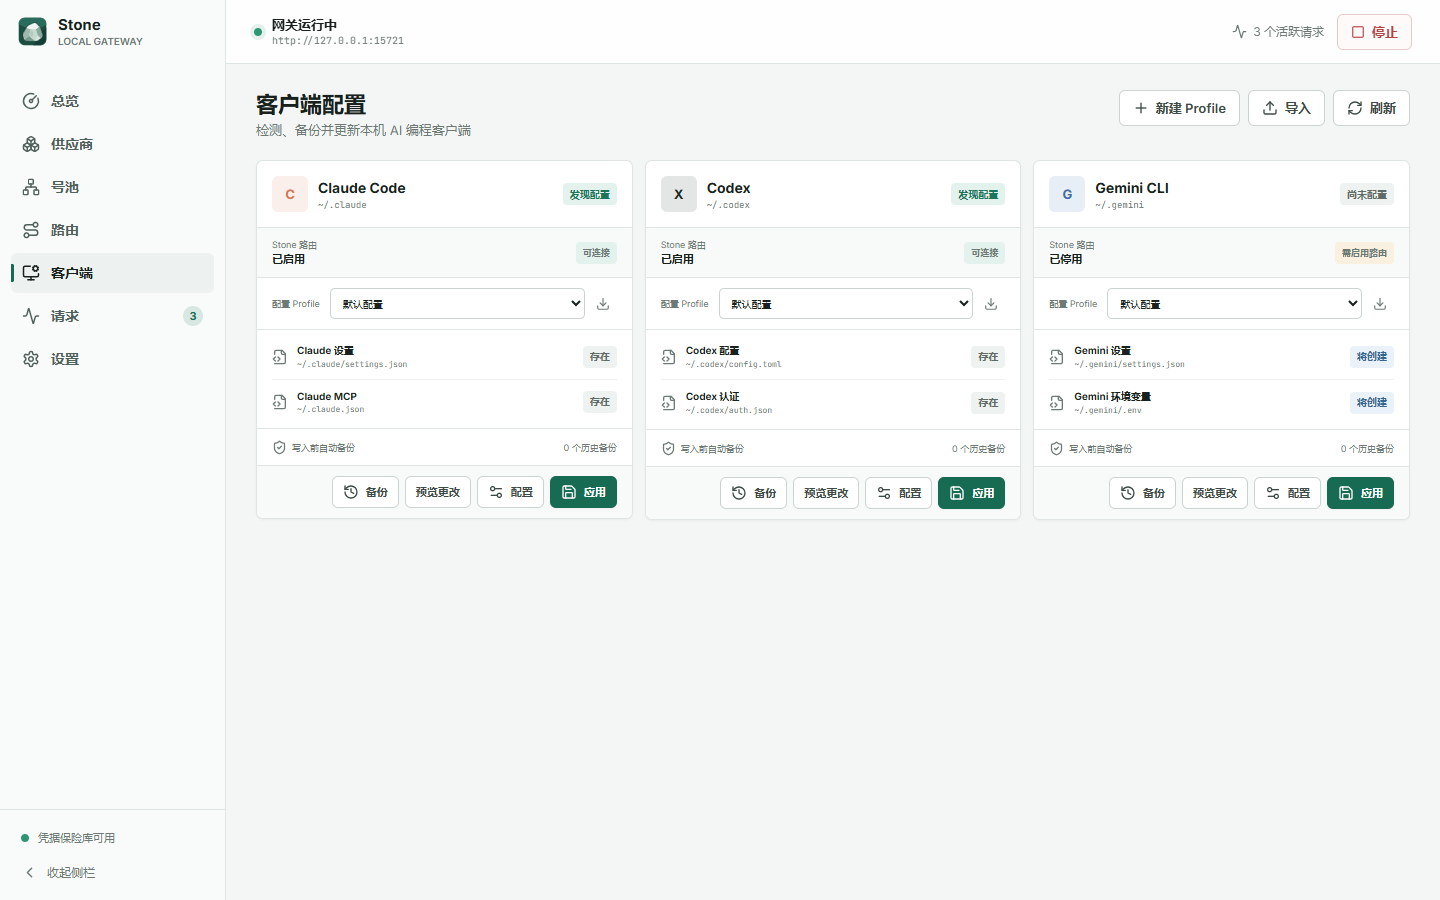Apply config to Gemini CLI with 应用
This screenshot has width=1440, height=900.
[1360, 493]
